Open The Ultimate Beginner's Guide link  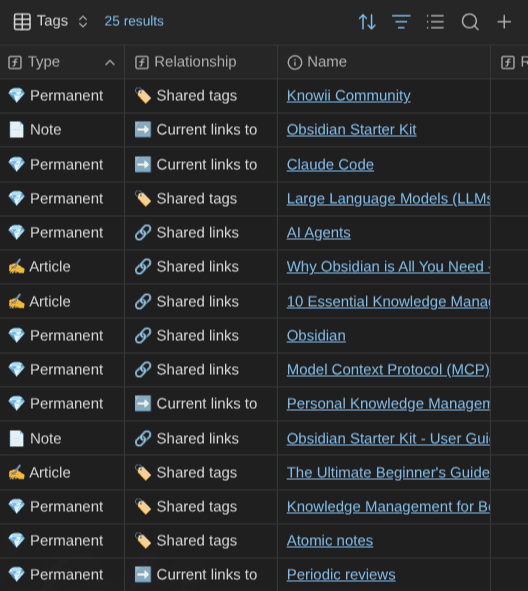point(388,472)
